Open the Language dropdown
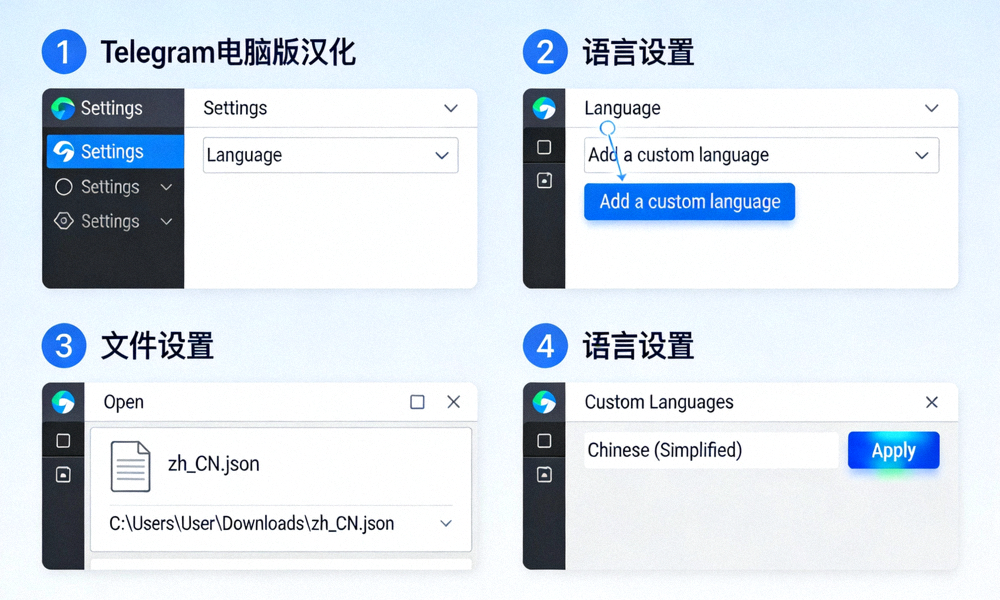Viewport: 1000px width, 600px height. pos(330,155)
